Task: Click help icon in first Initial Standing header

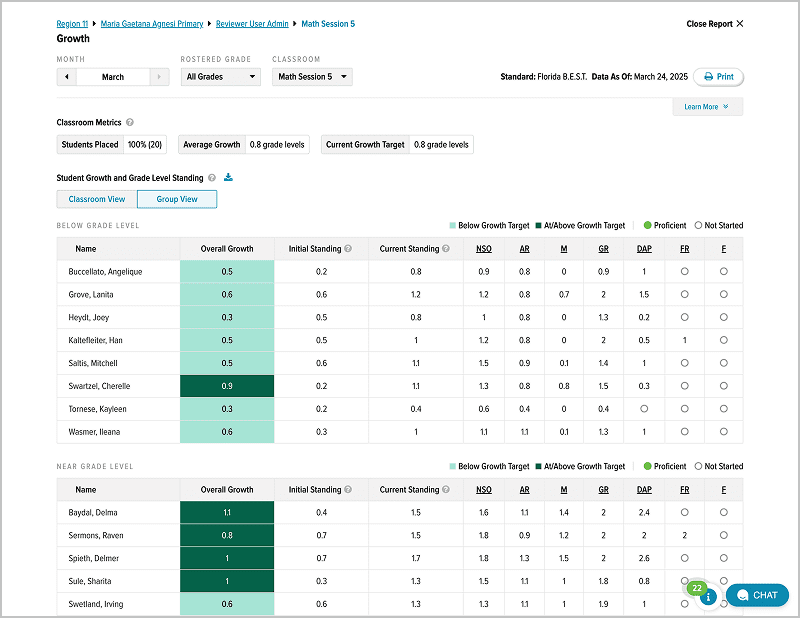Action: pos(348,249)
